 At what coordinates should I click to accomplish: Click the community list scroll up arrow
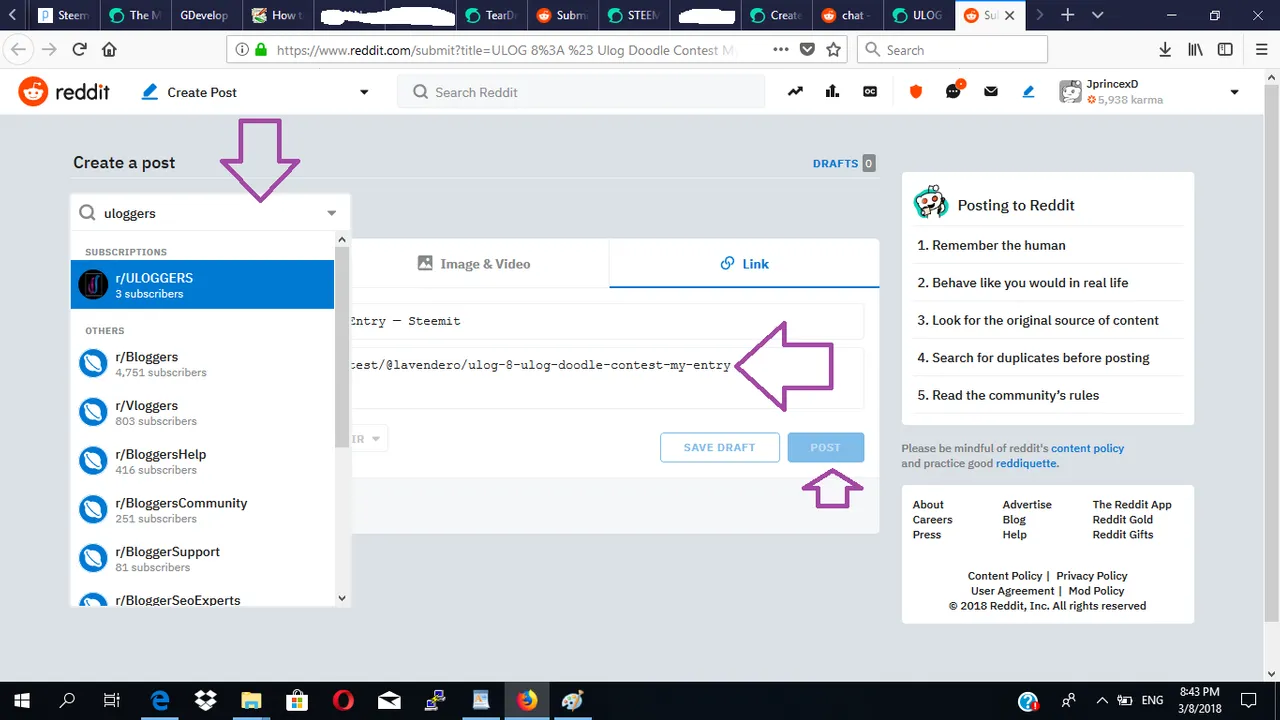pyautogui.click(x=342, y=240)
